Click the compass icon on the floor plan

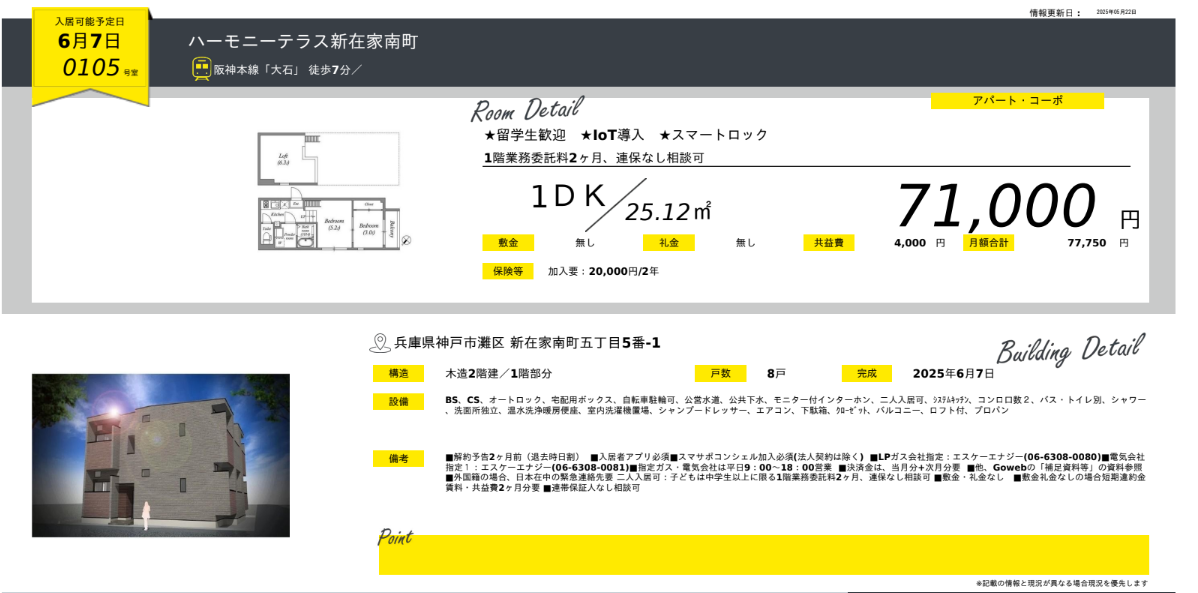point(408,241)
